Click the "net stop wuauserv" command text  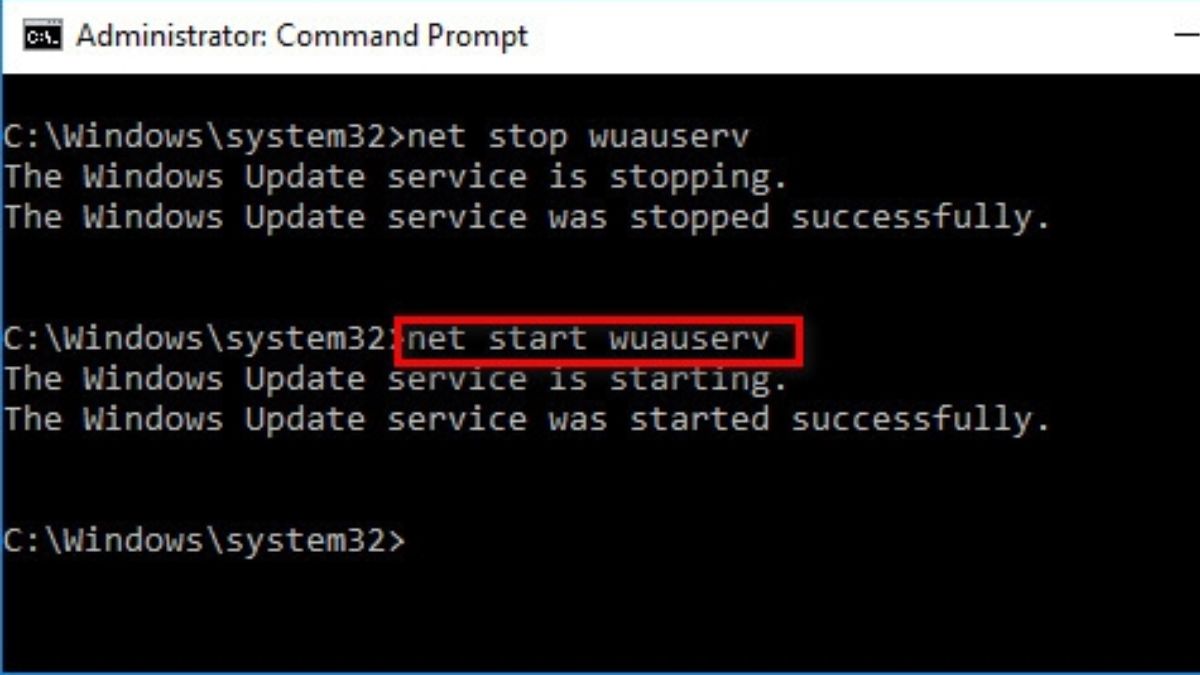[x=577, y=136]
